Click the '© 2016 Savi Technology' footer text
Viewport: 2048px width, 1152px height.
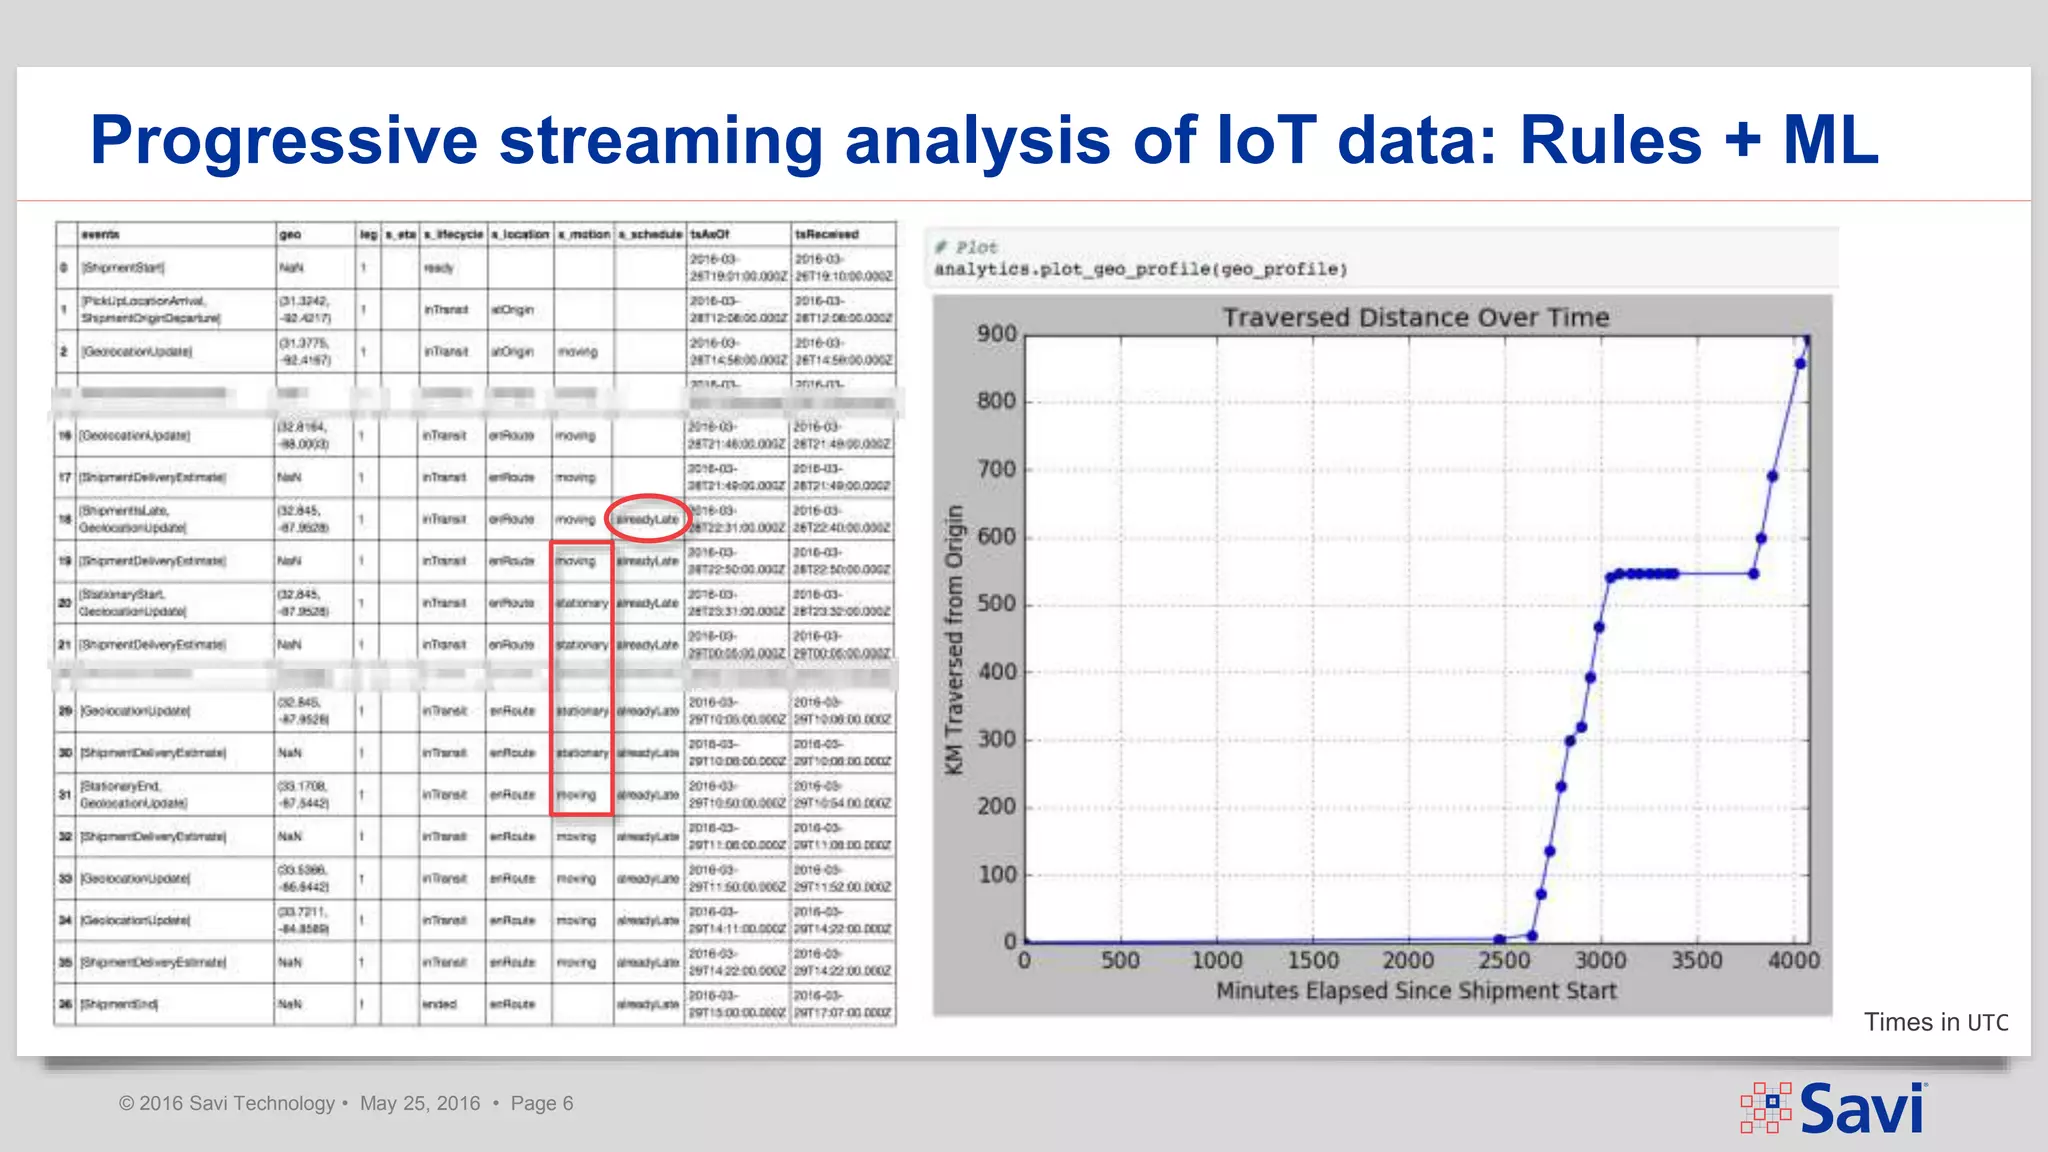click(x=227, y=1103)
